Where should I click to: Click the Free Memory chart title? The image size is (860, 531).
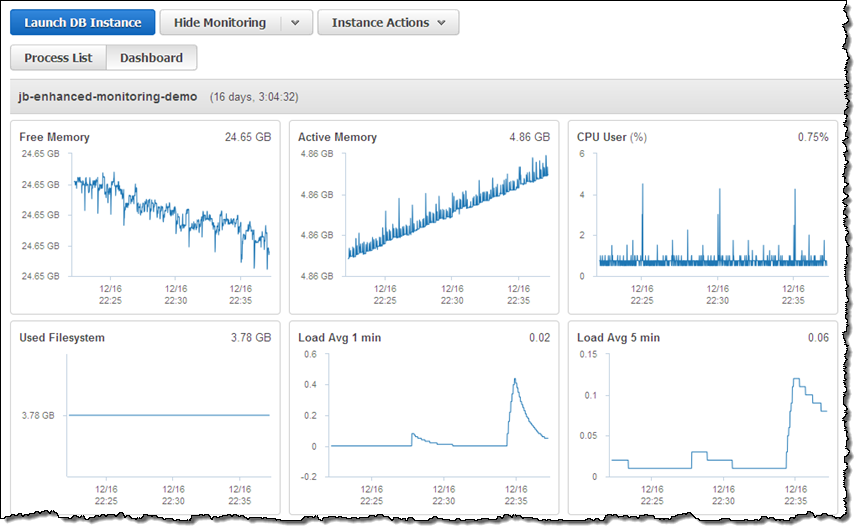(x=54, y=137)
